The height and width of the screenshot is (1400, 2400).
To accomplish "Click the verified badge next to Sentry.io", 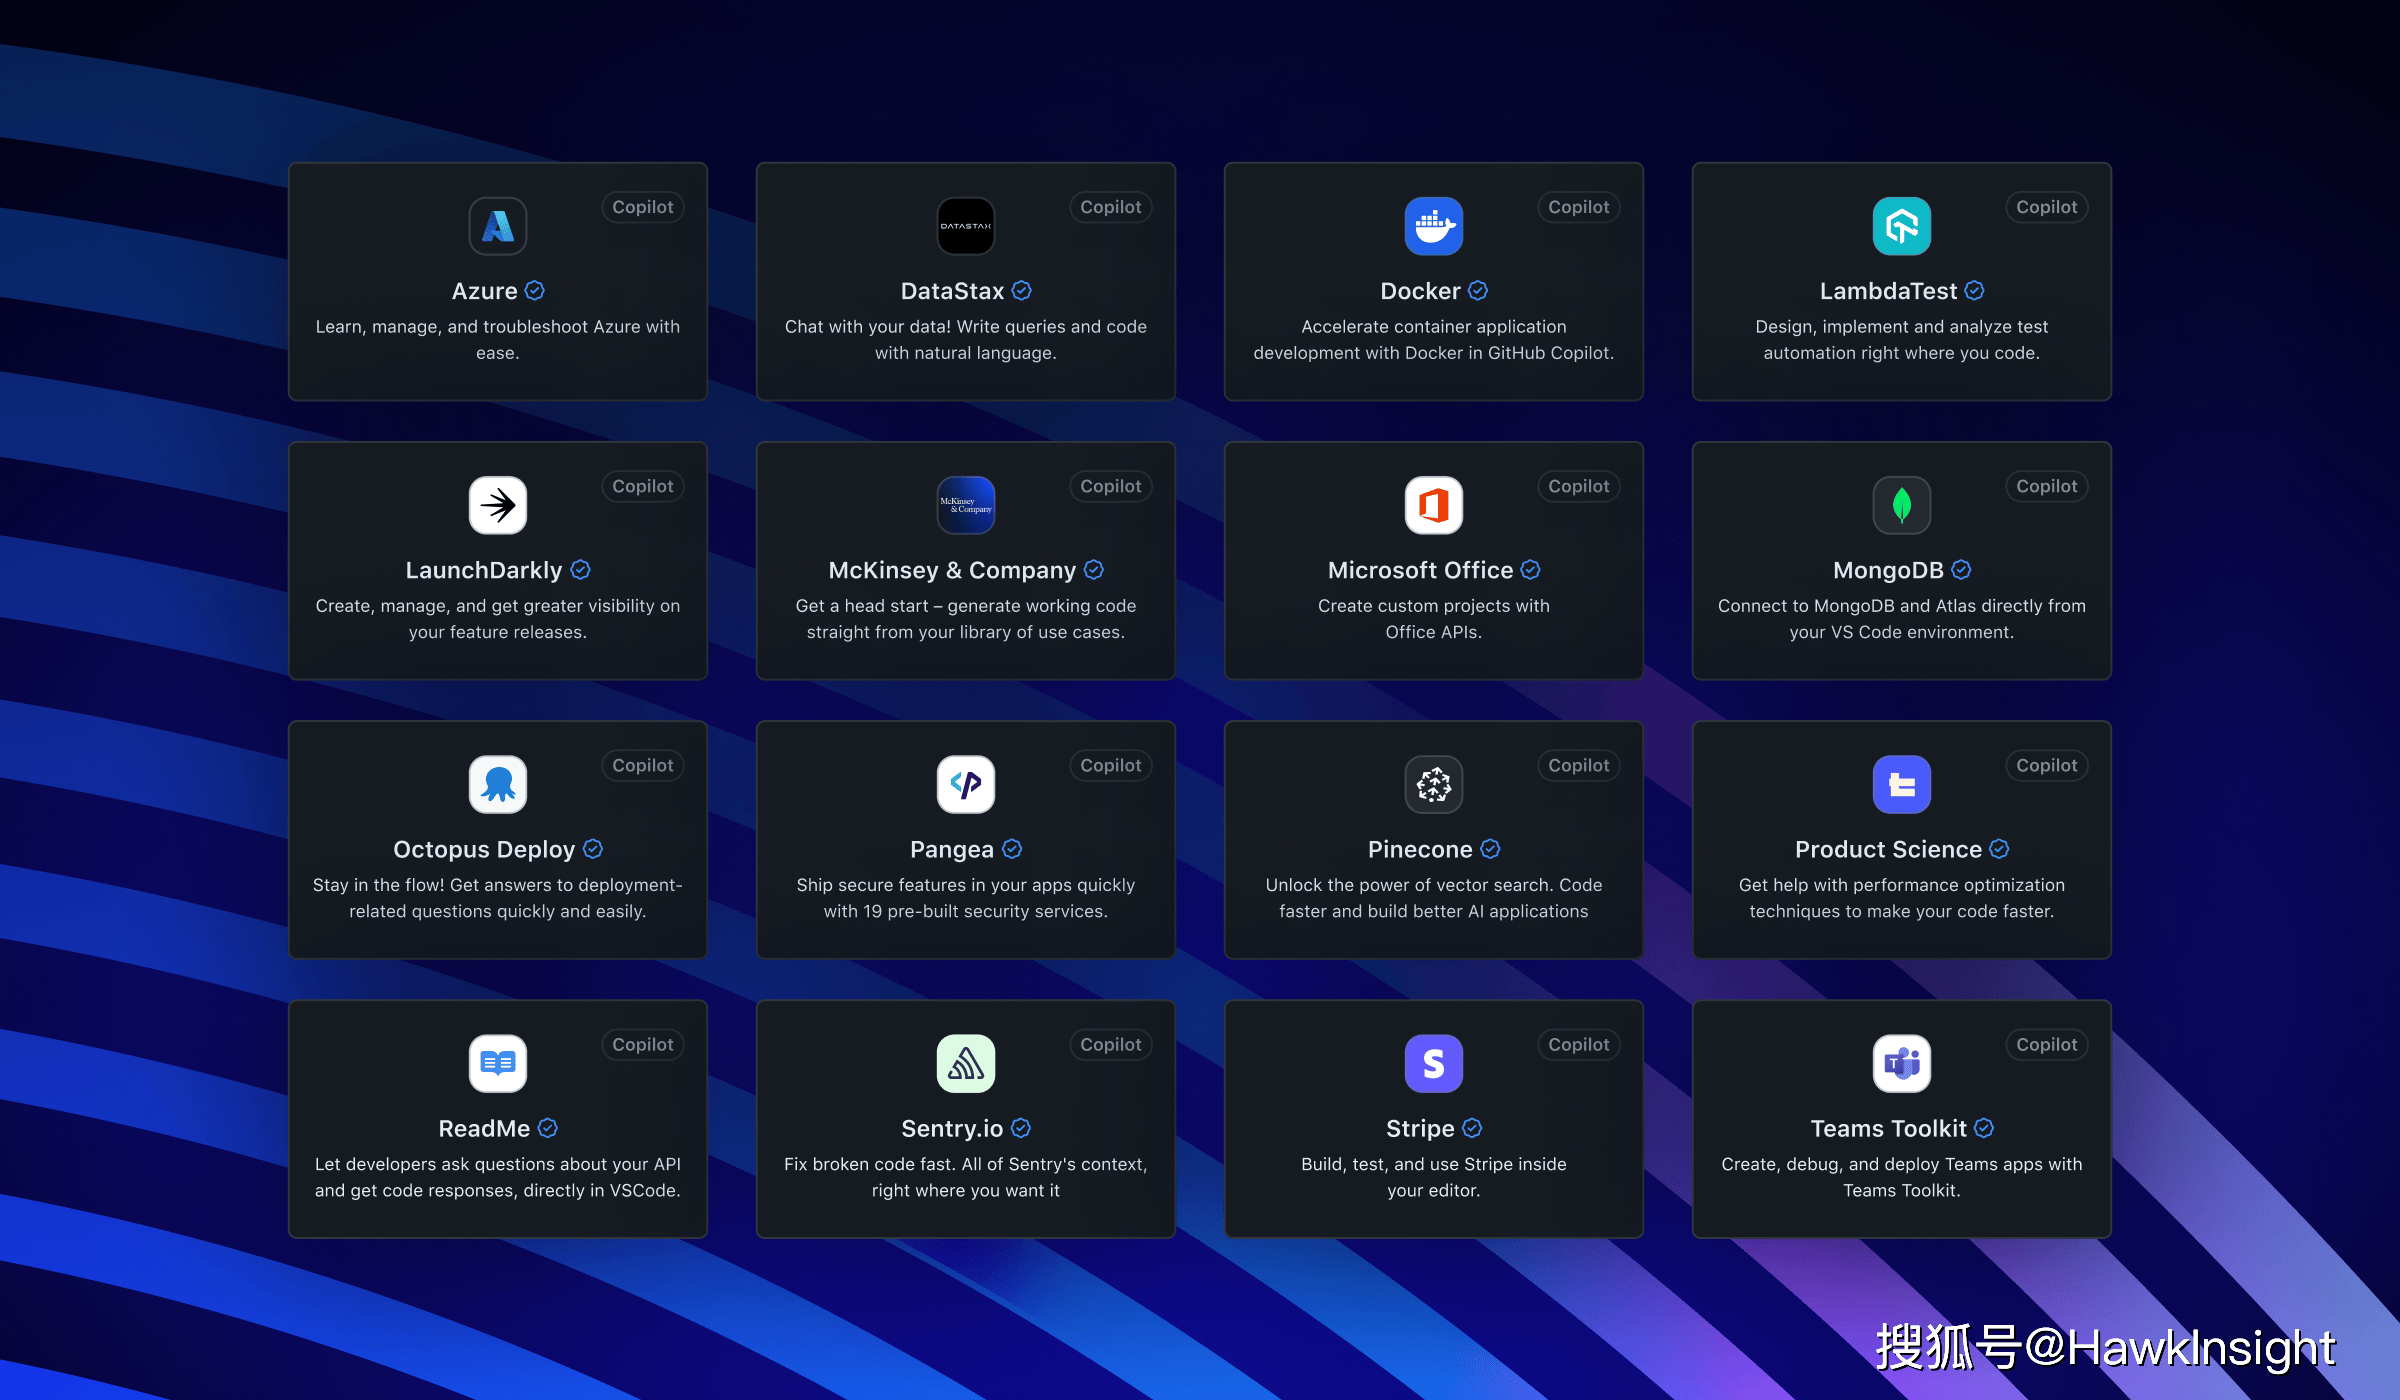I will (x=1021, y=1127).
